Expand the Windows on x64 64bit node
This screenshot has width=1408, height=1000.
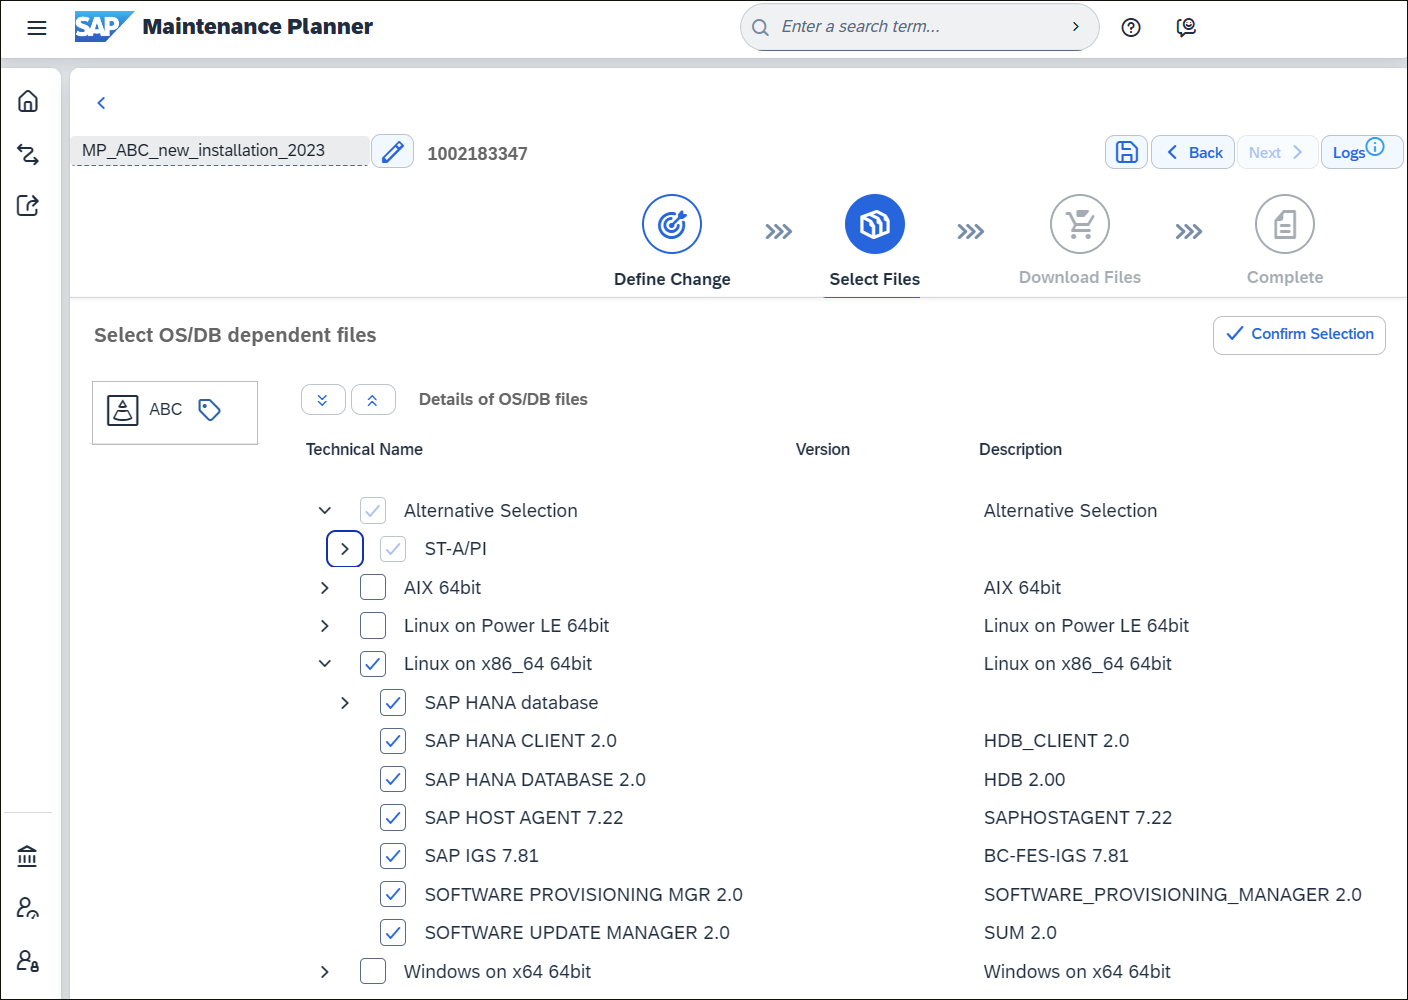tap(325, 972)
